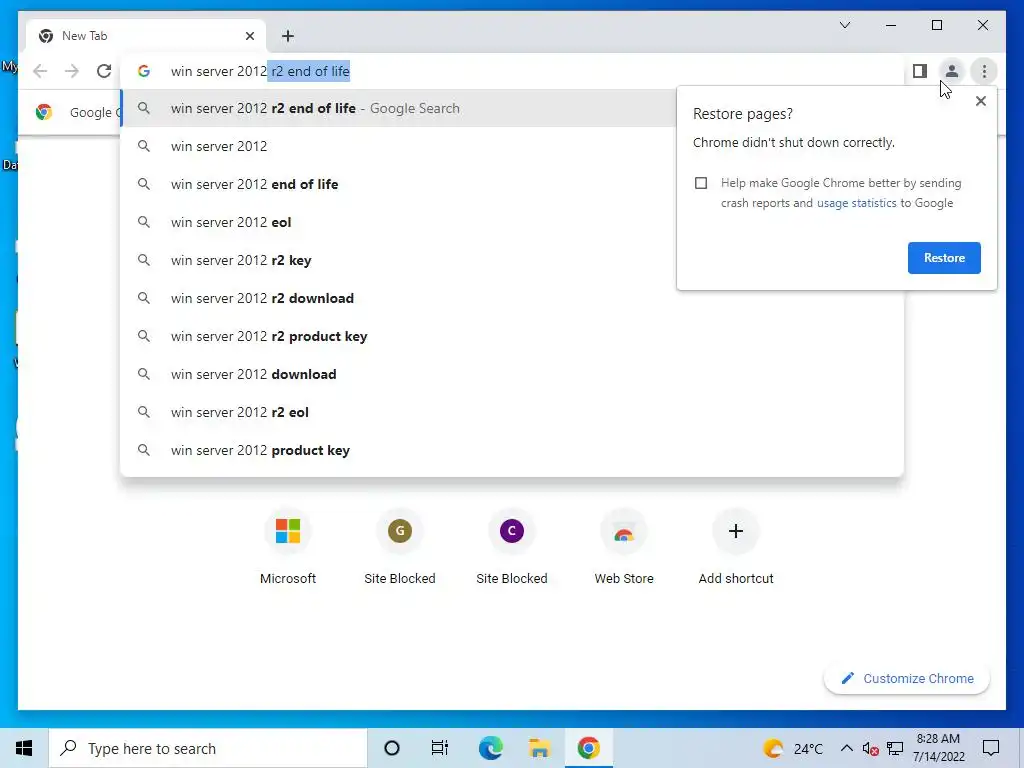Choose suggestion "win server 2012 r2 product key"

[x=512, y=336]
